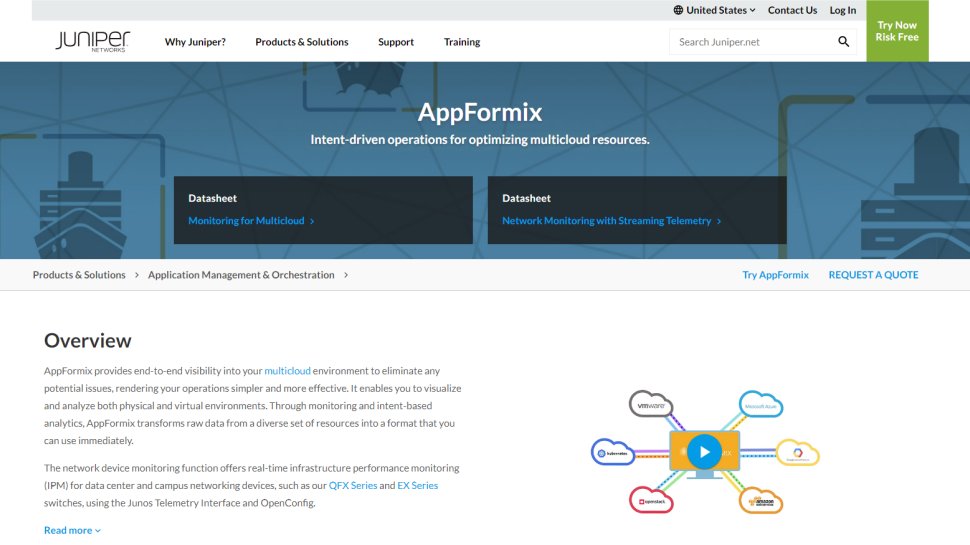Click the Contact Us link
The image size is (970, 545).
point(792,10)
